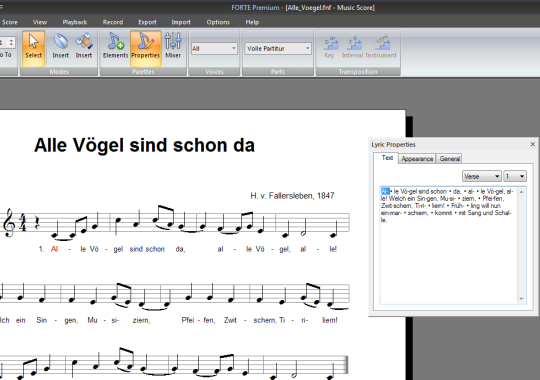This screenshot has width=540, height=380.
Task: Click the treble clef on first staff
Action: pyautogui.click(x=9, y=223)
